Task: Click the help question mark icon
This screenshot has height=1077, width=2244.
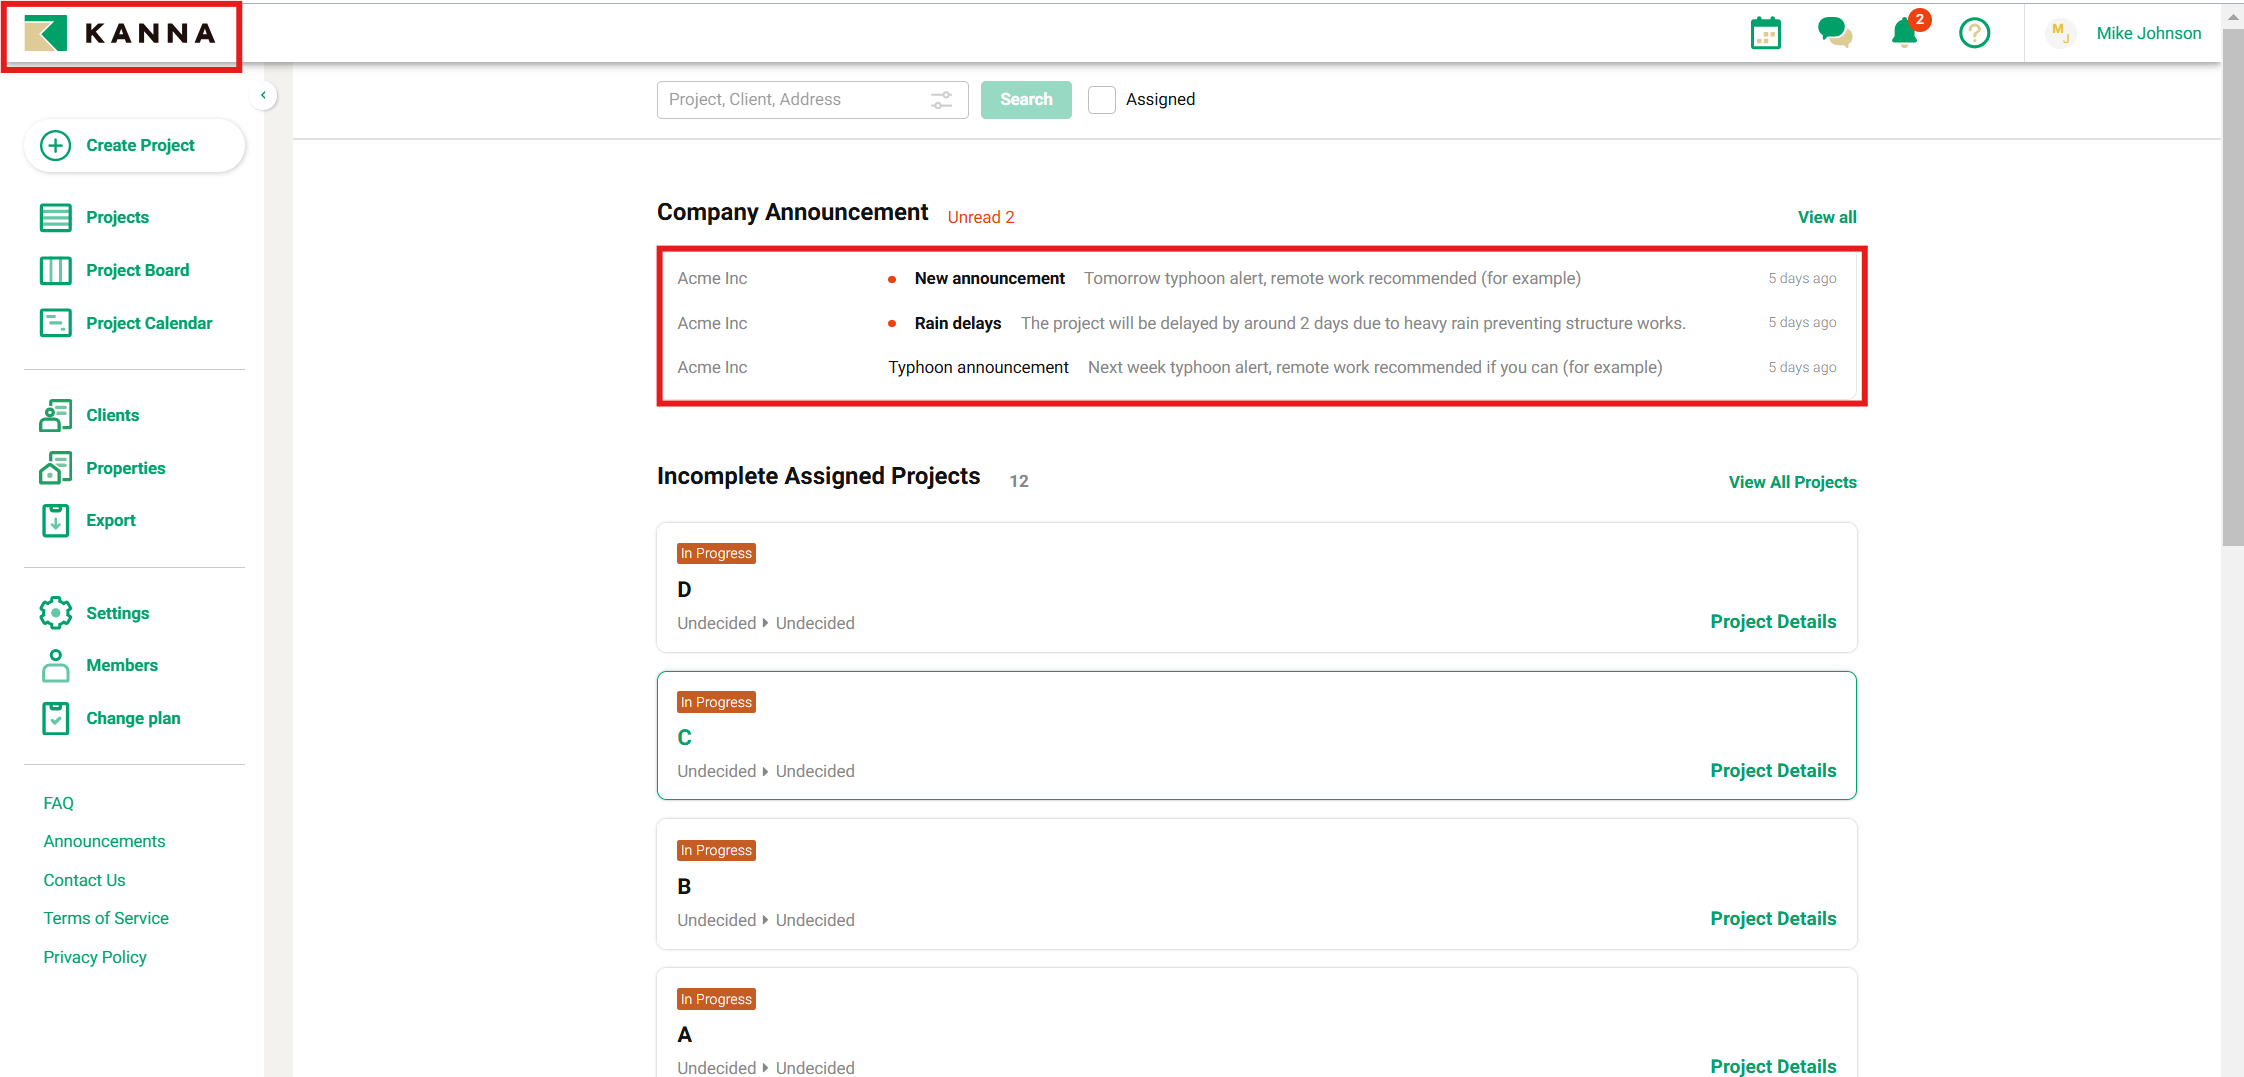Action: pos(1974,33)
